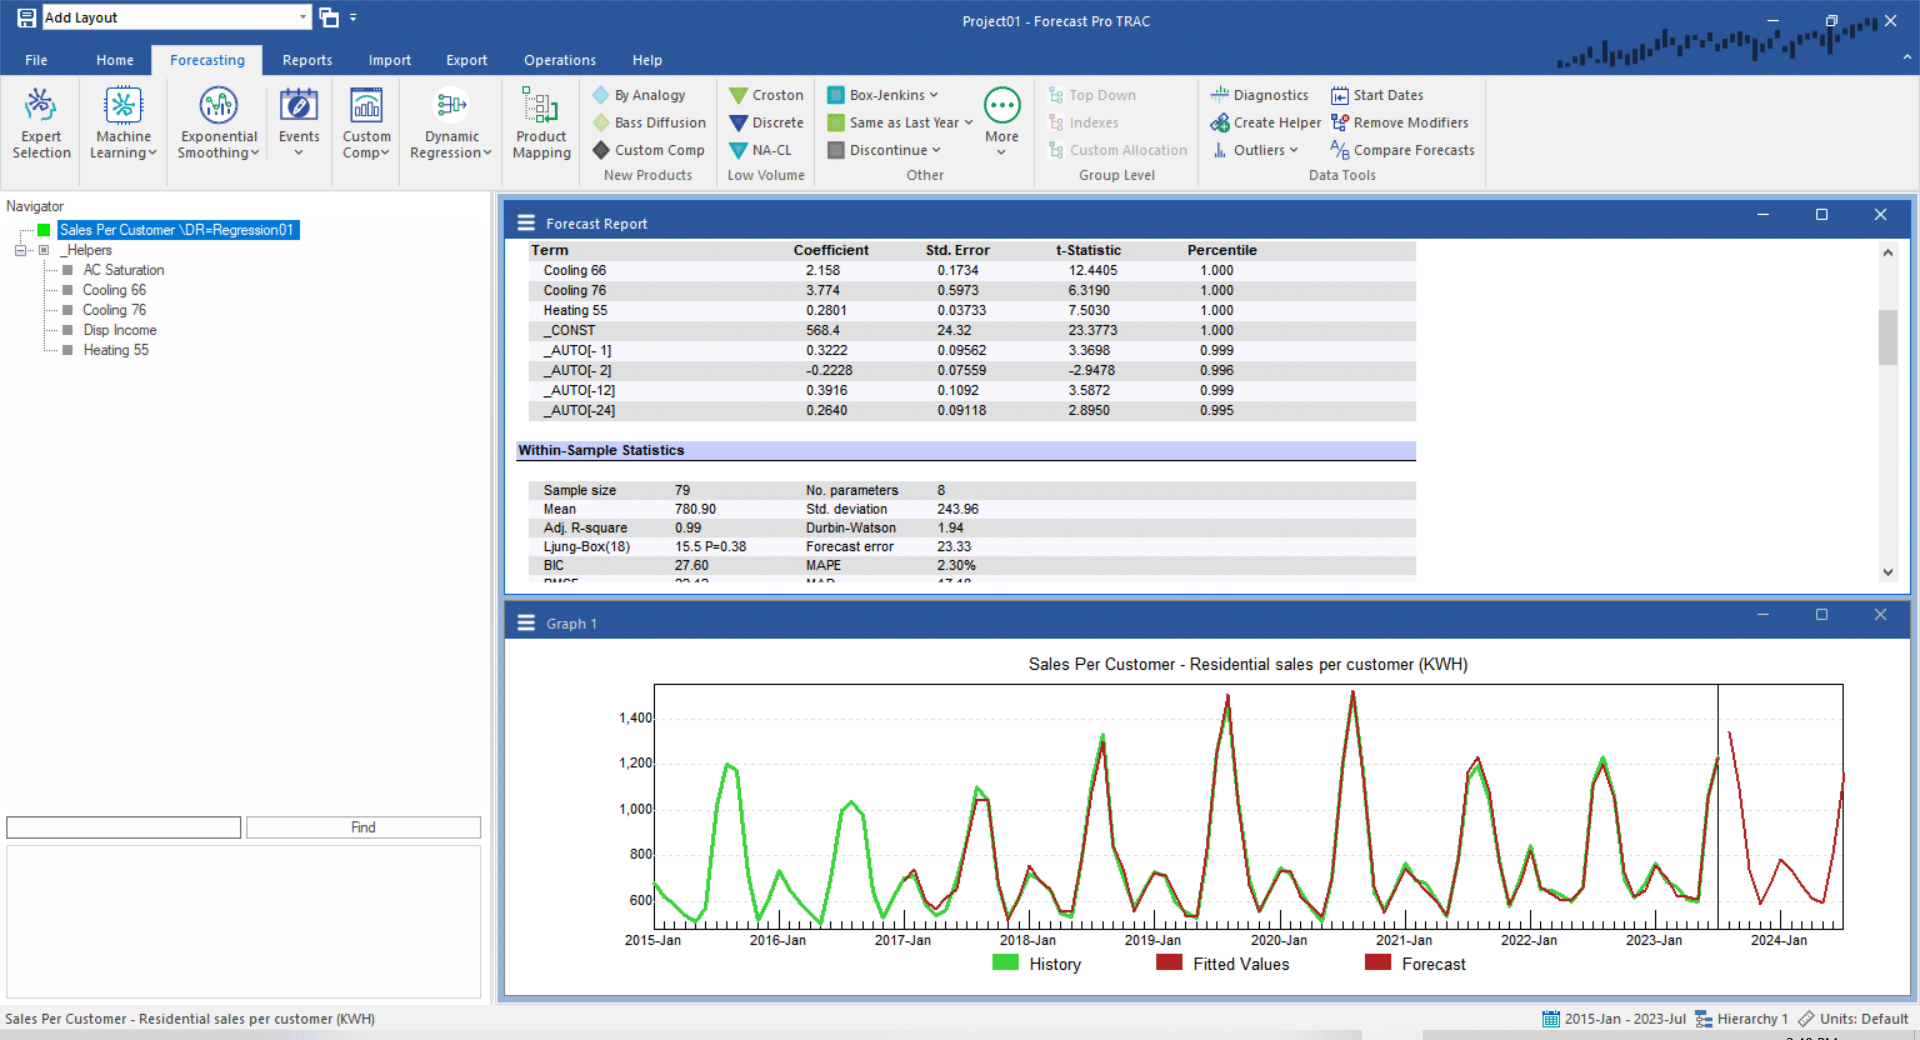This screenshot has height=1040, width=1920.
Task: Toggle the green Sales Per Customer marker
Action: (44, 230)
